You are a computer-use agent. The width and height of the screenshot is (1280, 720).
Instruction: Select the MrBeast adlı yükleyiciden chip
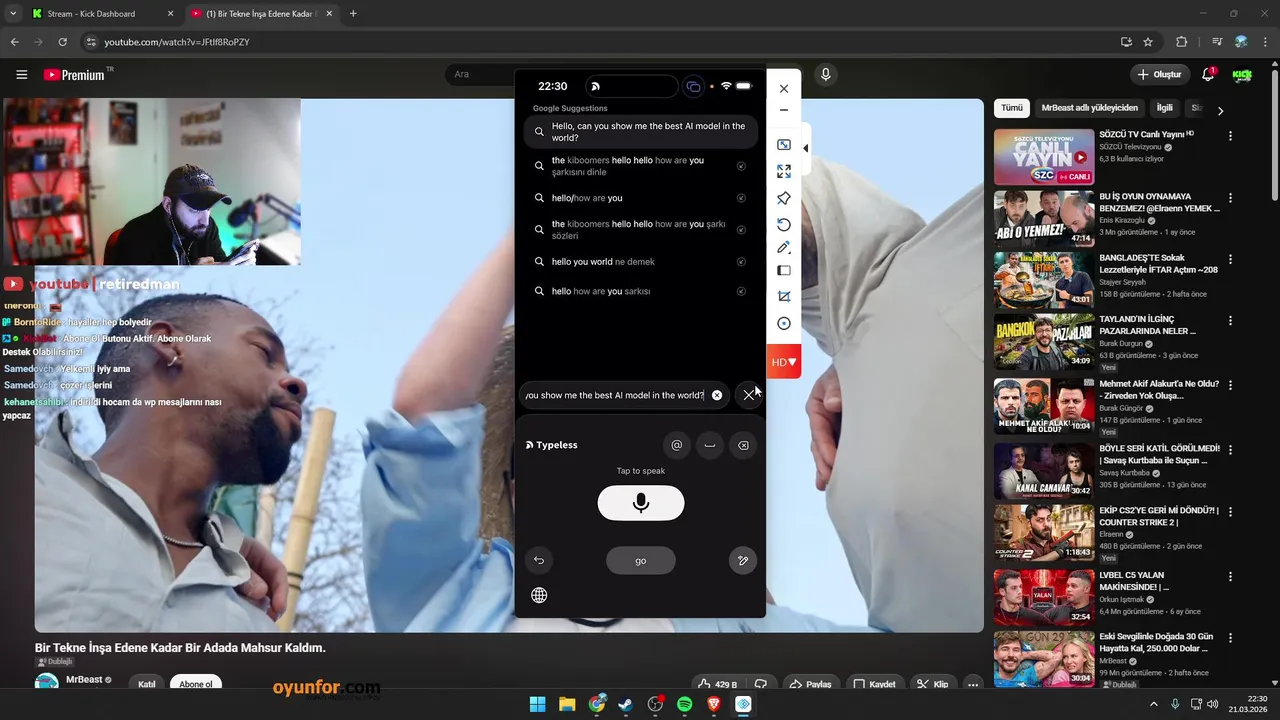[x=1089, y=108]
